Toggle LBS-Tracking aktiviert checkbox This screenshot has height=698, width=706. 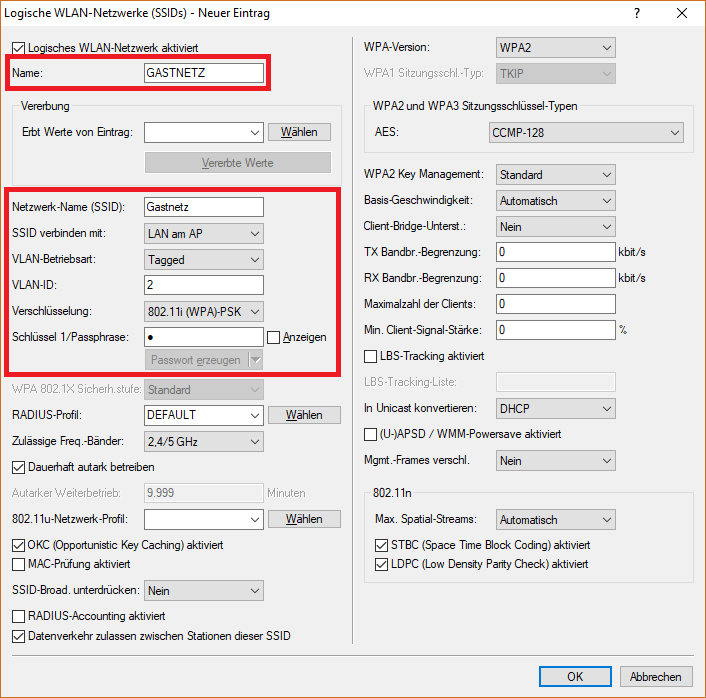[371, 356]
